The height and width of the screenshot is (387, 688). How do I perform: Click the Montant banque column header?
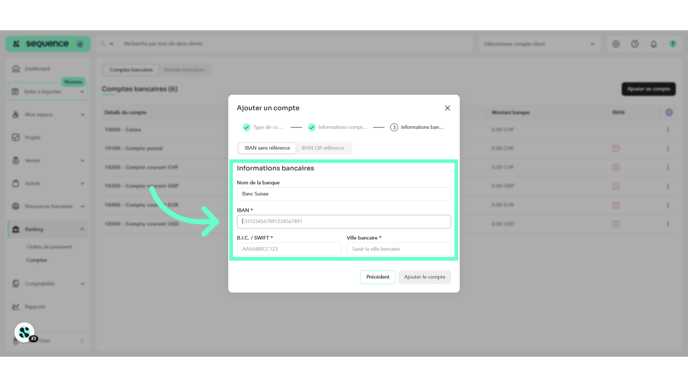tap(510, 113)
